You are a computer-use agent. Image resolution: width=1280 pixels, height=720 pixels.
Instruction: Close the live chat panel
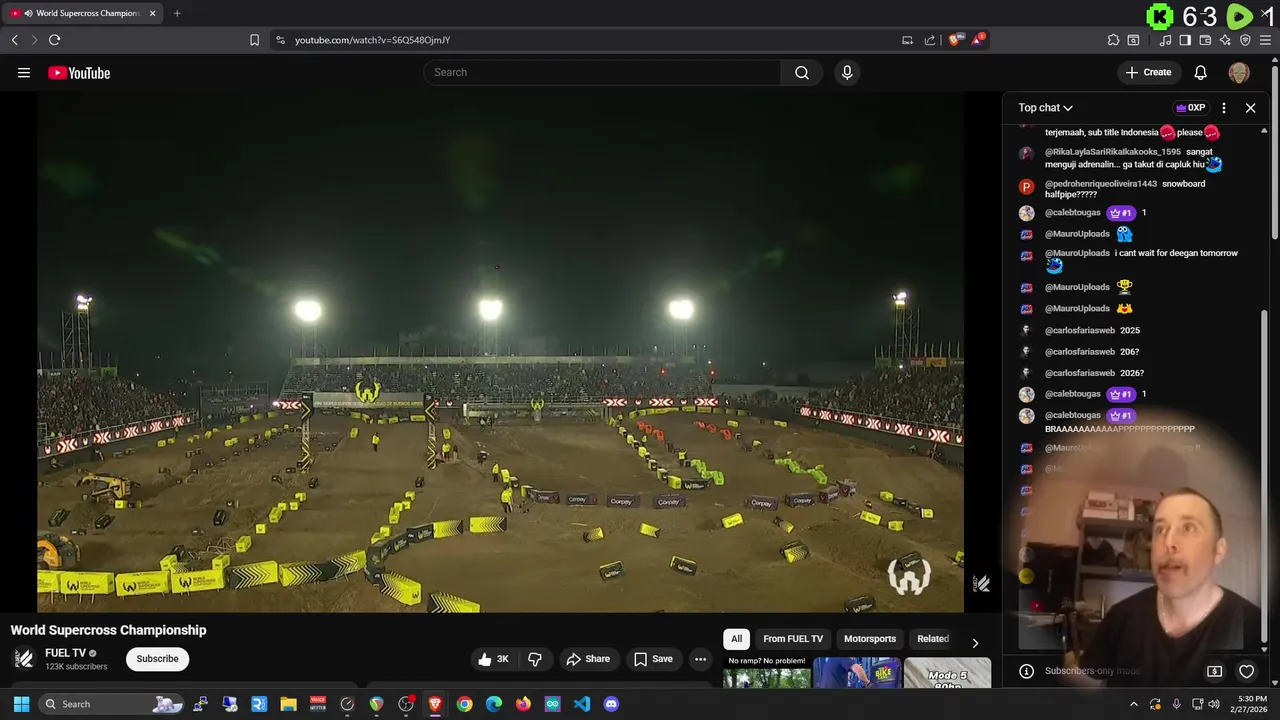(1250, 108)
